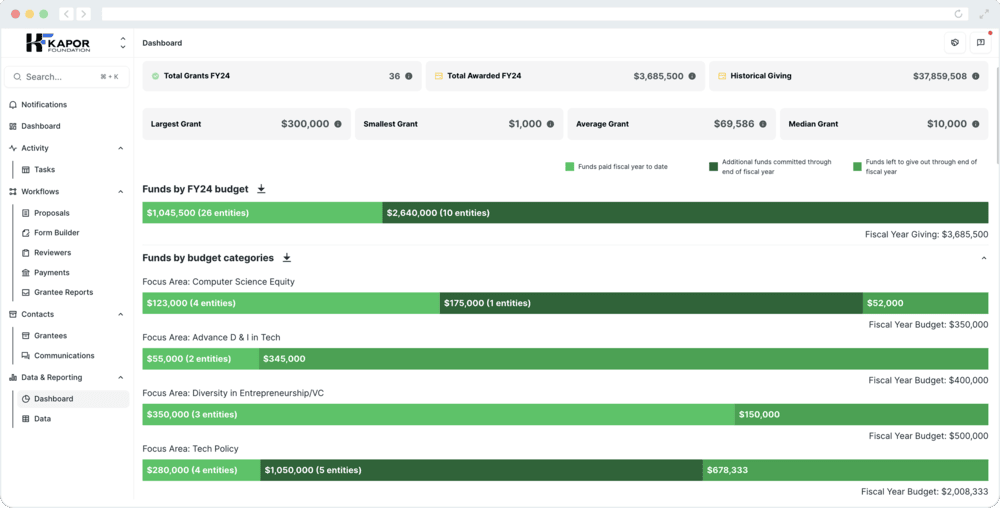Open the organization switcher chevrons
The image size is (1000, 508).
point(122,43)
